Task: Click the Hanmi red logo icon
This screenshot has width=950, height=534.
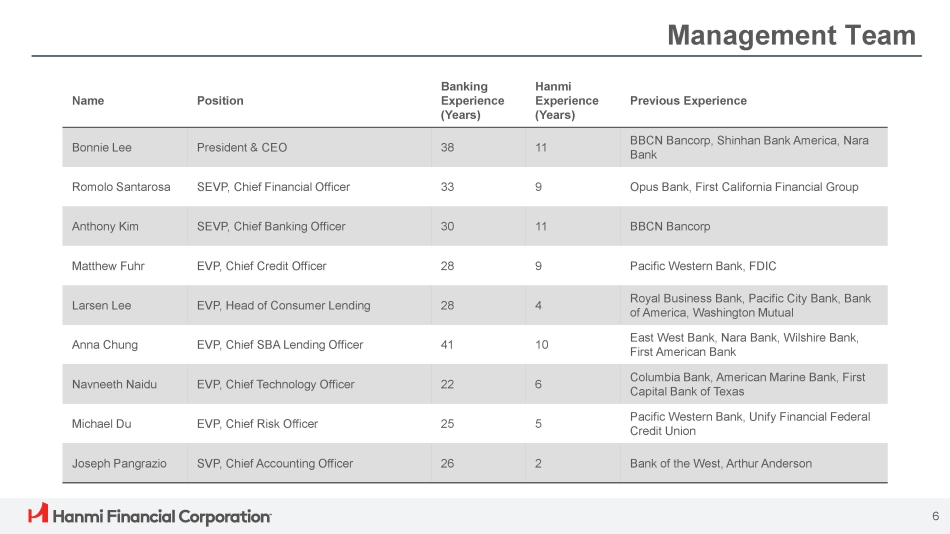Action: [38, 514]
